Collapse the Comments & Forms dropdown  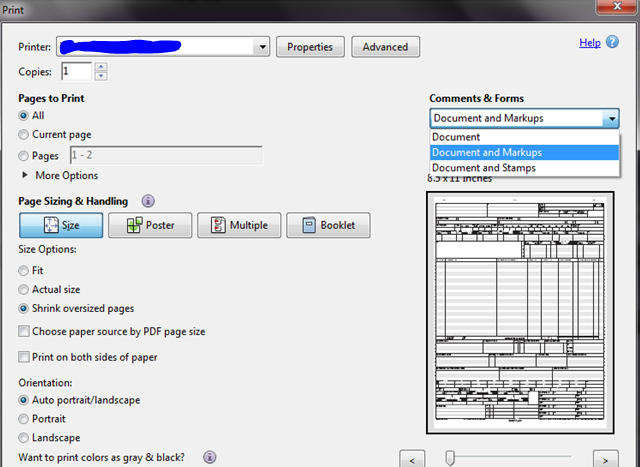tap(610, 119)
